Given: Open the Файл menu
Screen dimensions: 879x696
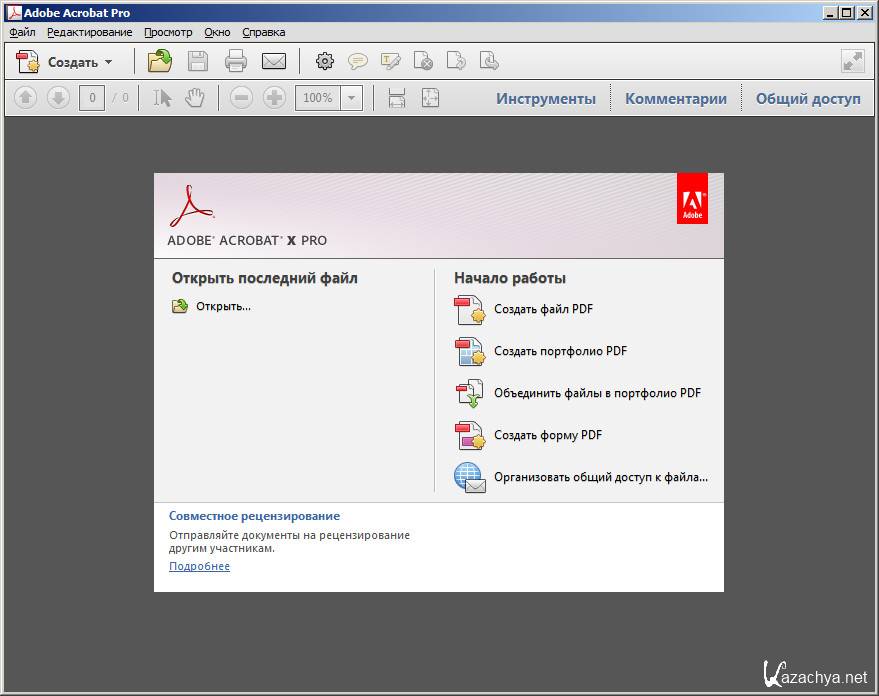Looking at the screenshot, I should tap(22, 32).
